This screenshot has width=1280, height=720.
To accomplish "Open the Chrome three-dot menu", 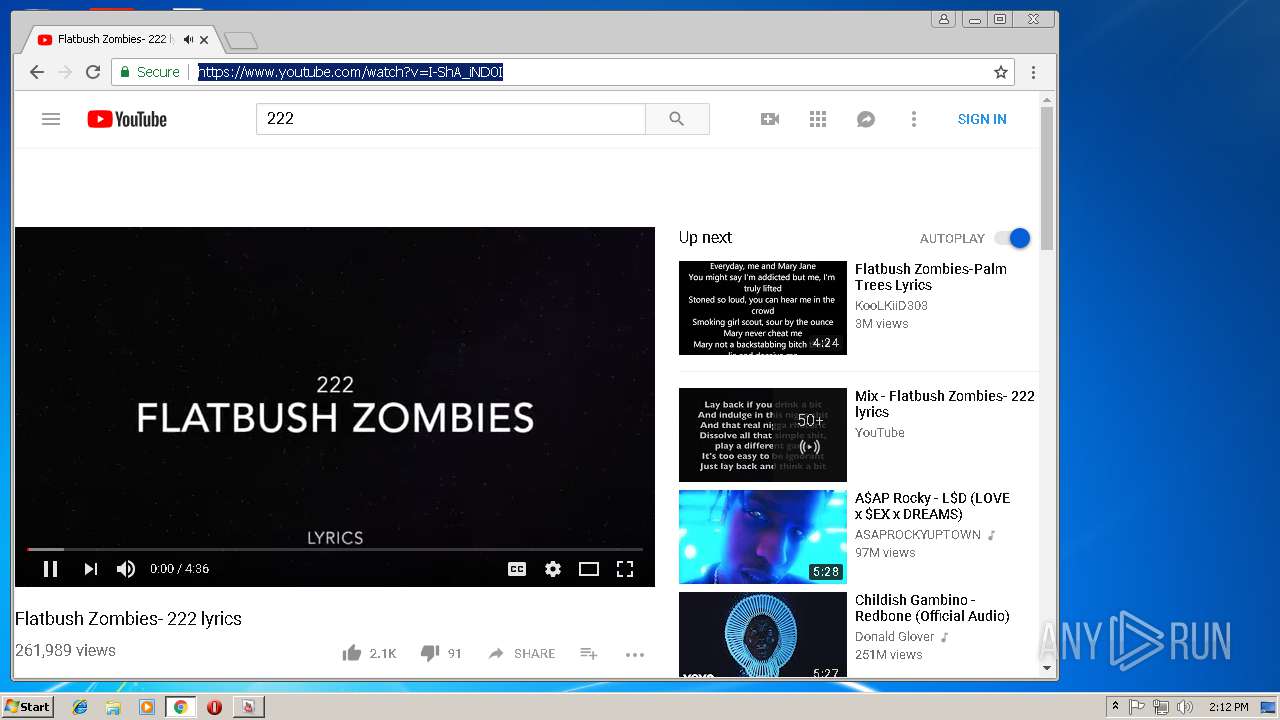I will coord(1033,72).
